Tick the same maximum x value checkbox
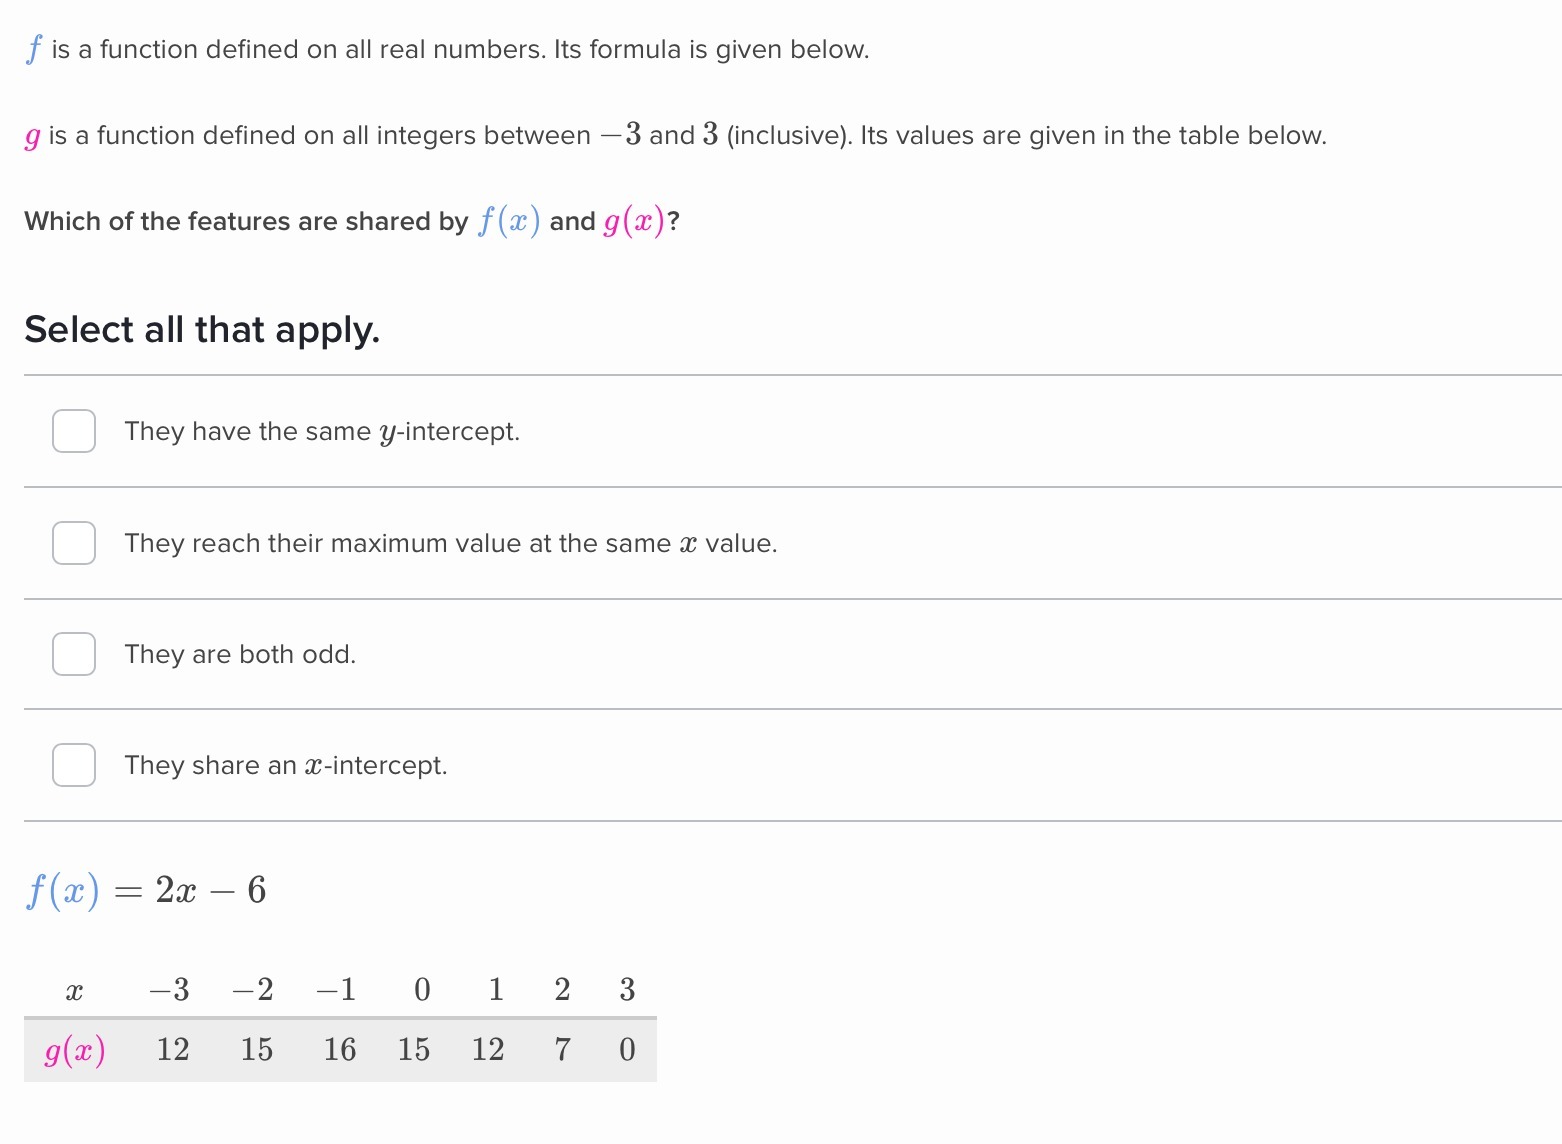The width and height of the screenshot is (1562, 1144). pyautogui.click(x=74, y=543)
